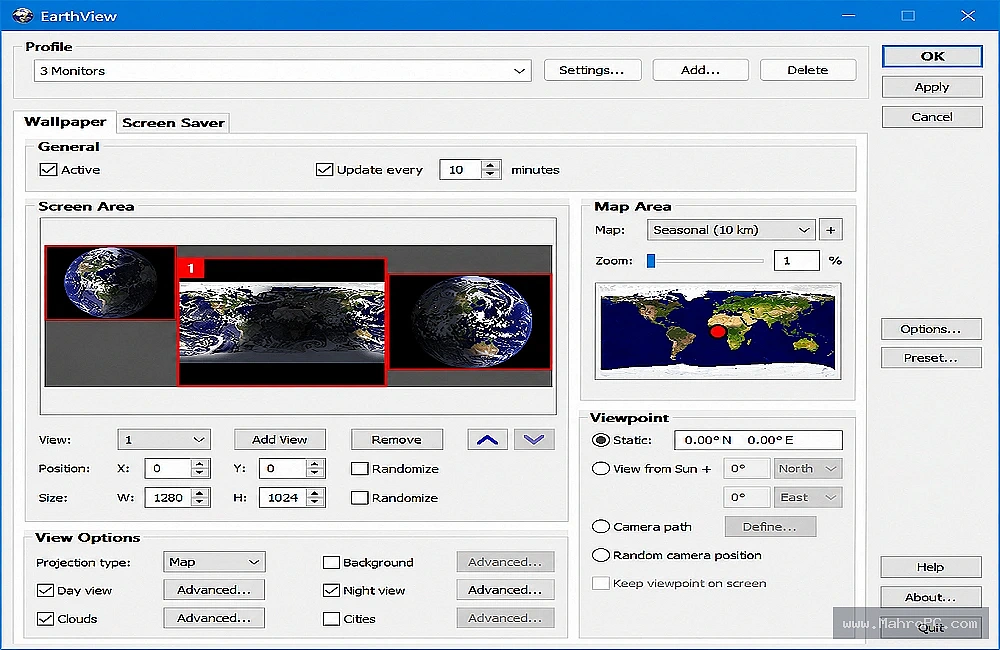Toggle the Update every checkbox

coord(325,170)
